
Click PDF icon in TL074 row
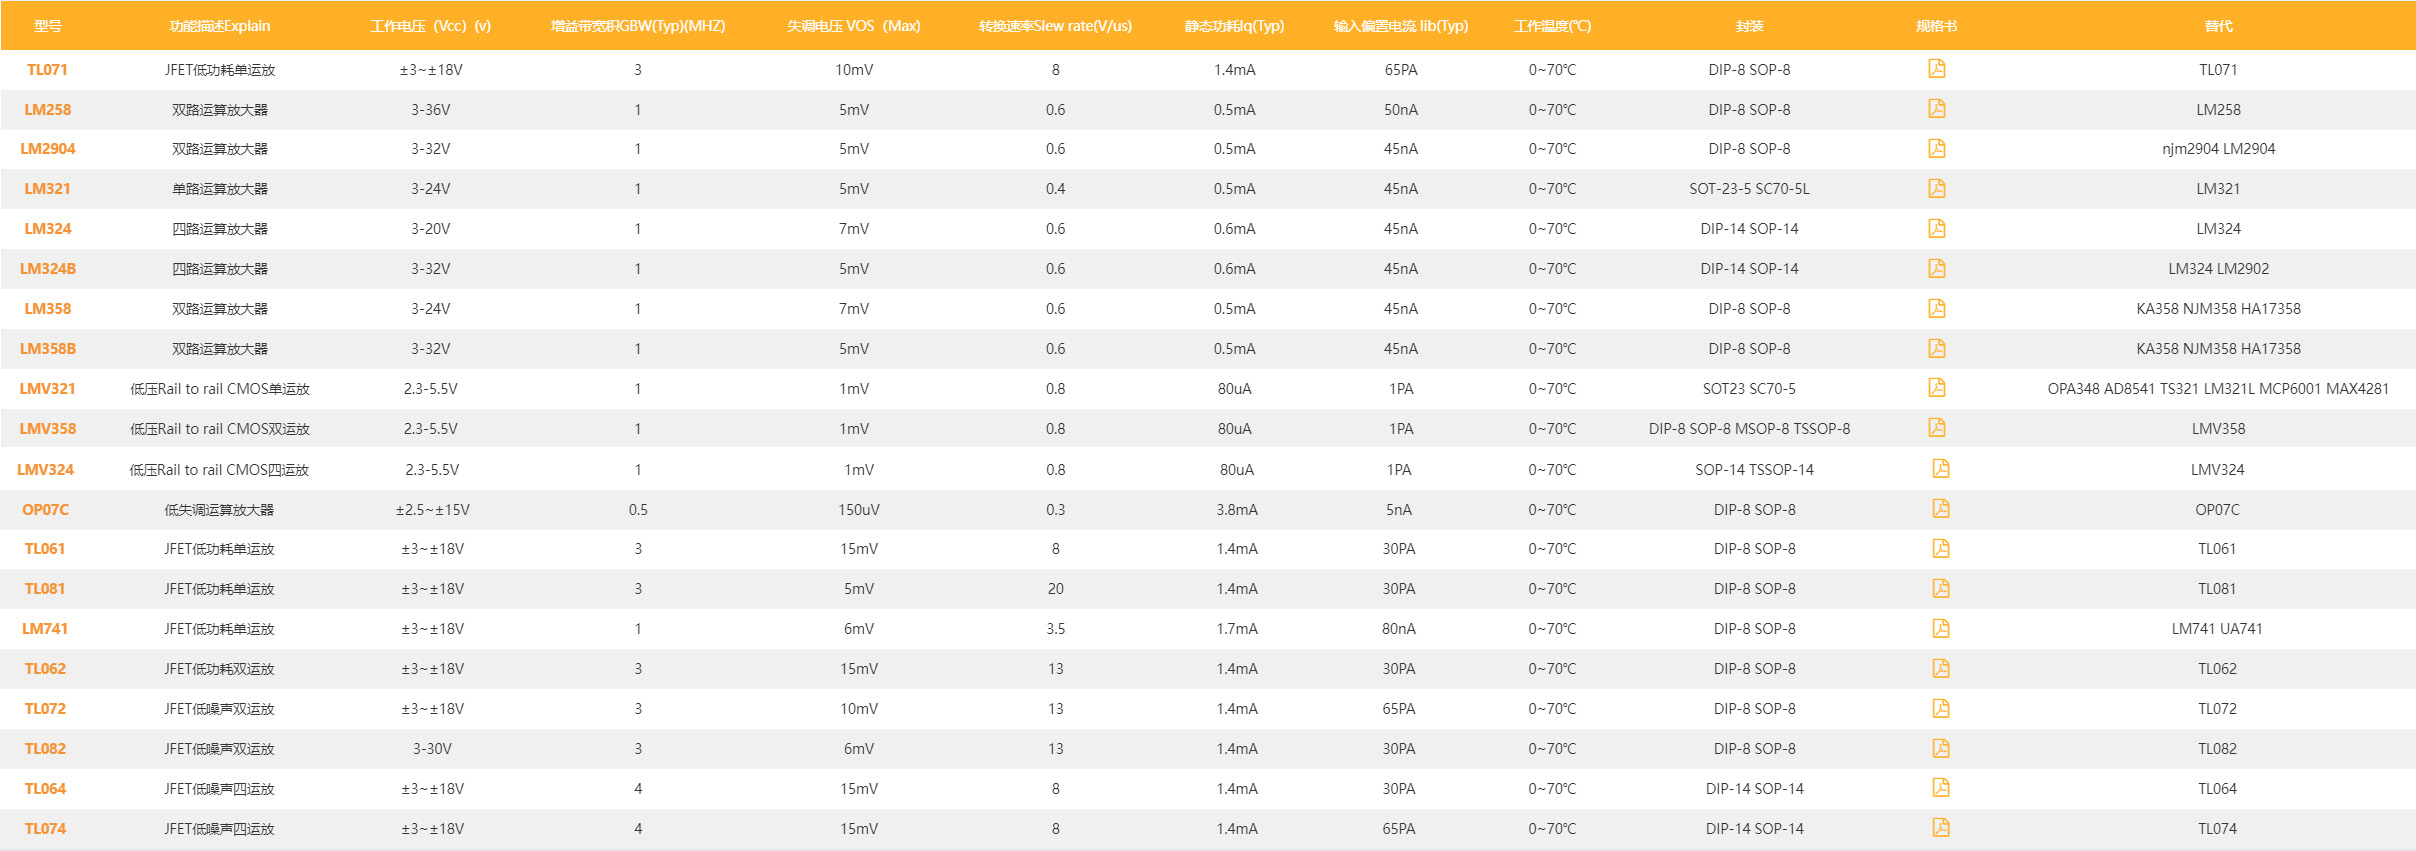point(1940,828)
